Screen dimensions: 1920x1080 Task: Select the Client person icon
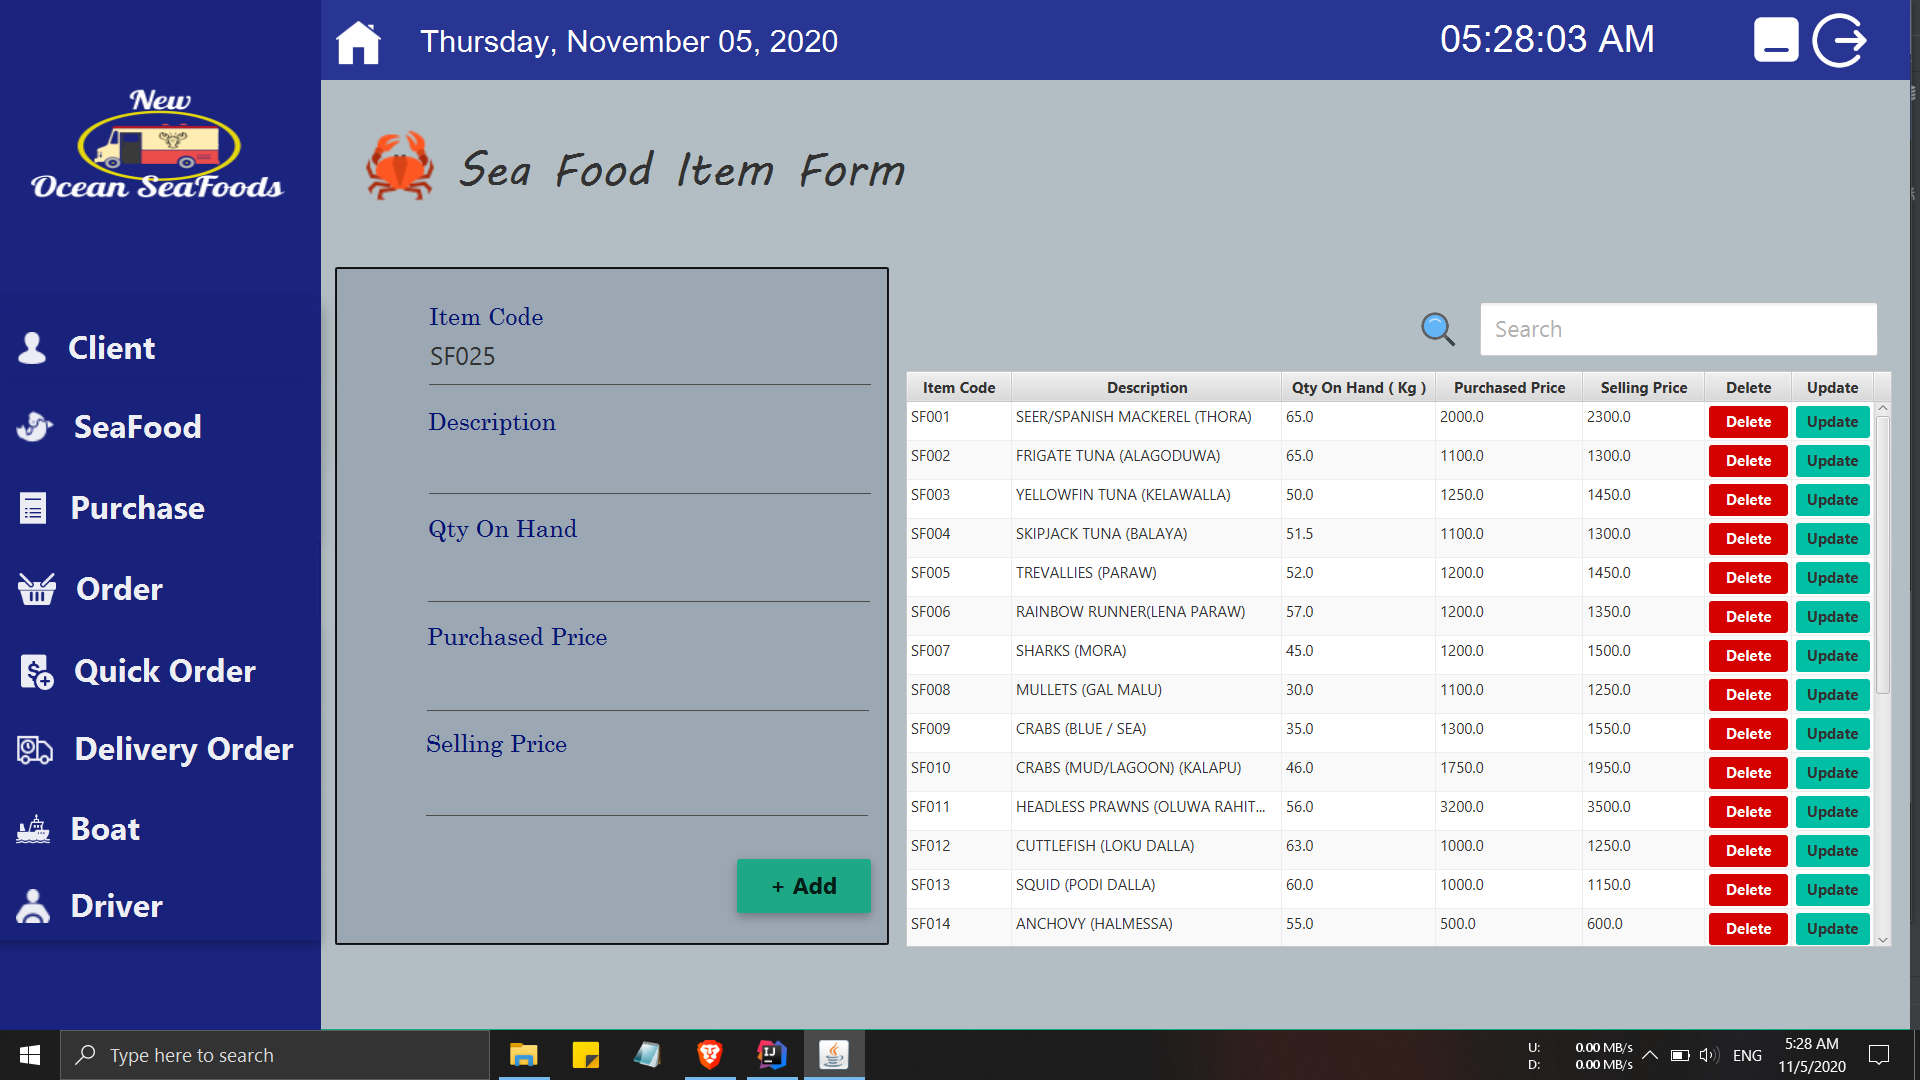pos(33,347)
